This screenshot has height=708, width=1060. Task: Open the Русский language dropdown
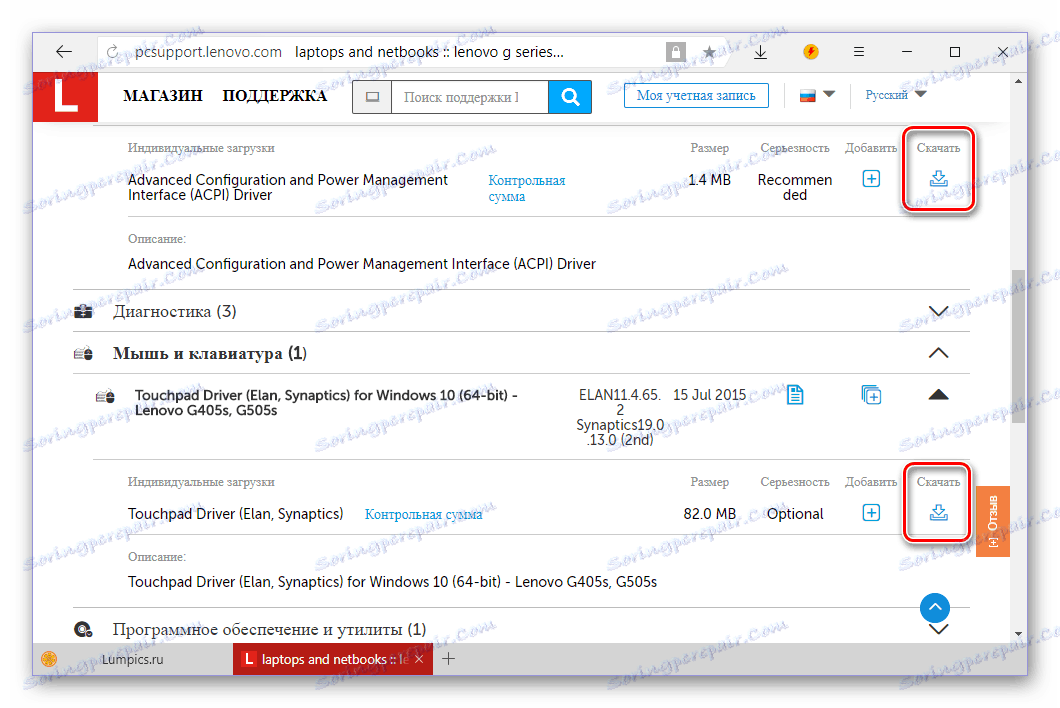coord(895,95)
